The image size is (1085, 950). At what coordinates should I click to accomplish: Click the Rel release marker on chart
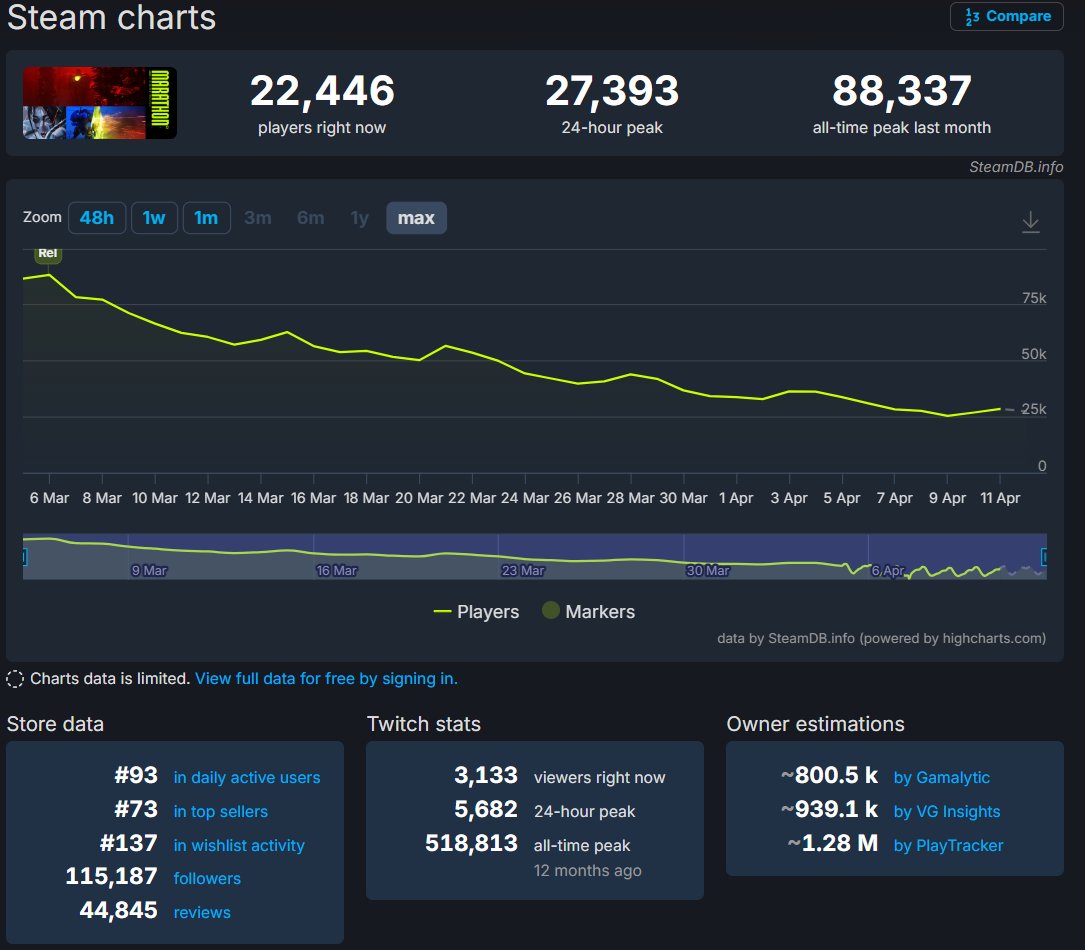point(48,254)
